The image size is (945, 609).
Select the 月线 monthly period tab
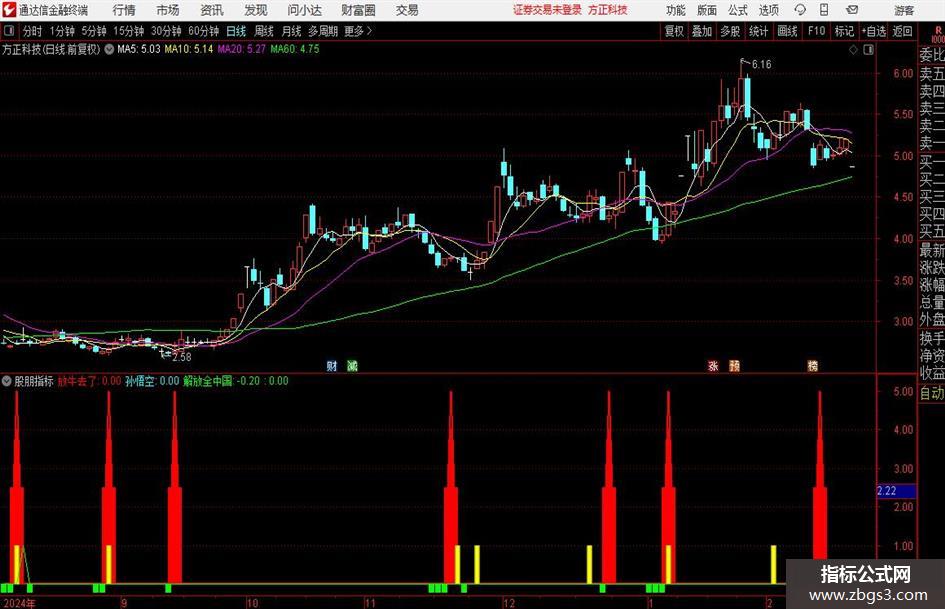(291, 31)
